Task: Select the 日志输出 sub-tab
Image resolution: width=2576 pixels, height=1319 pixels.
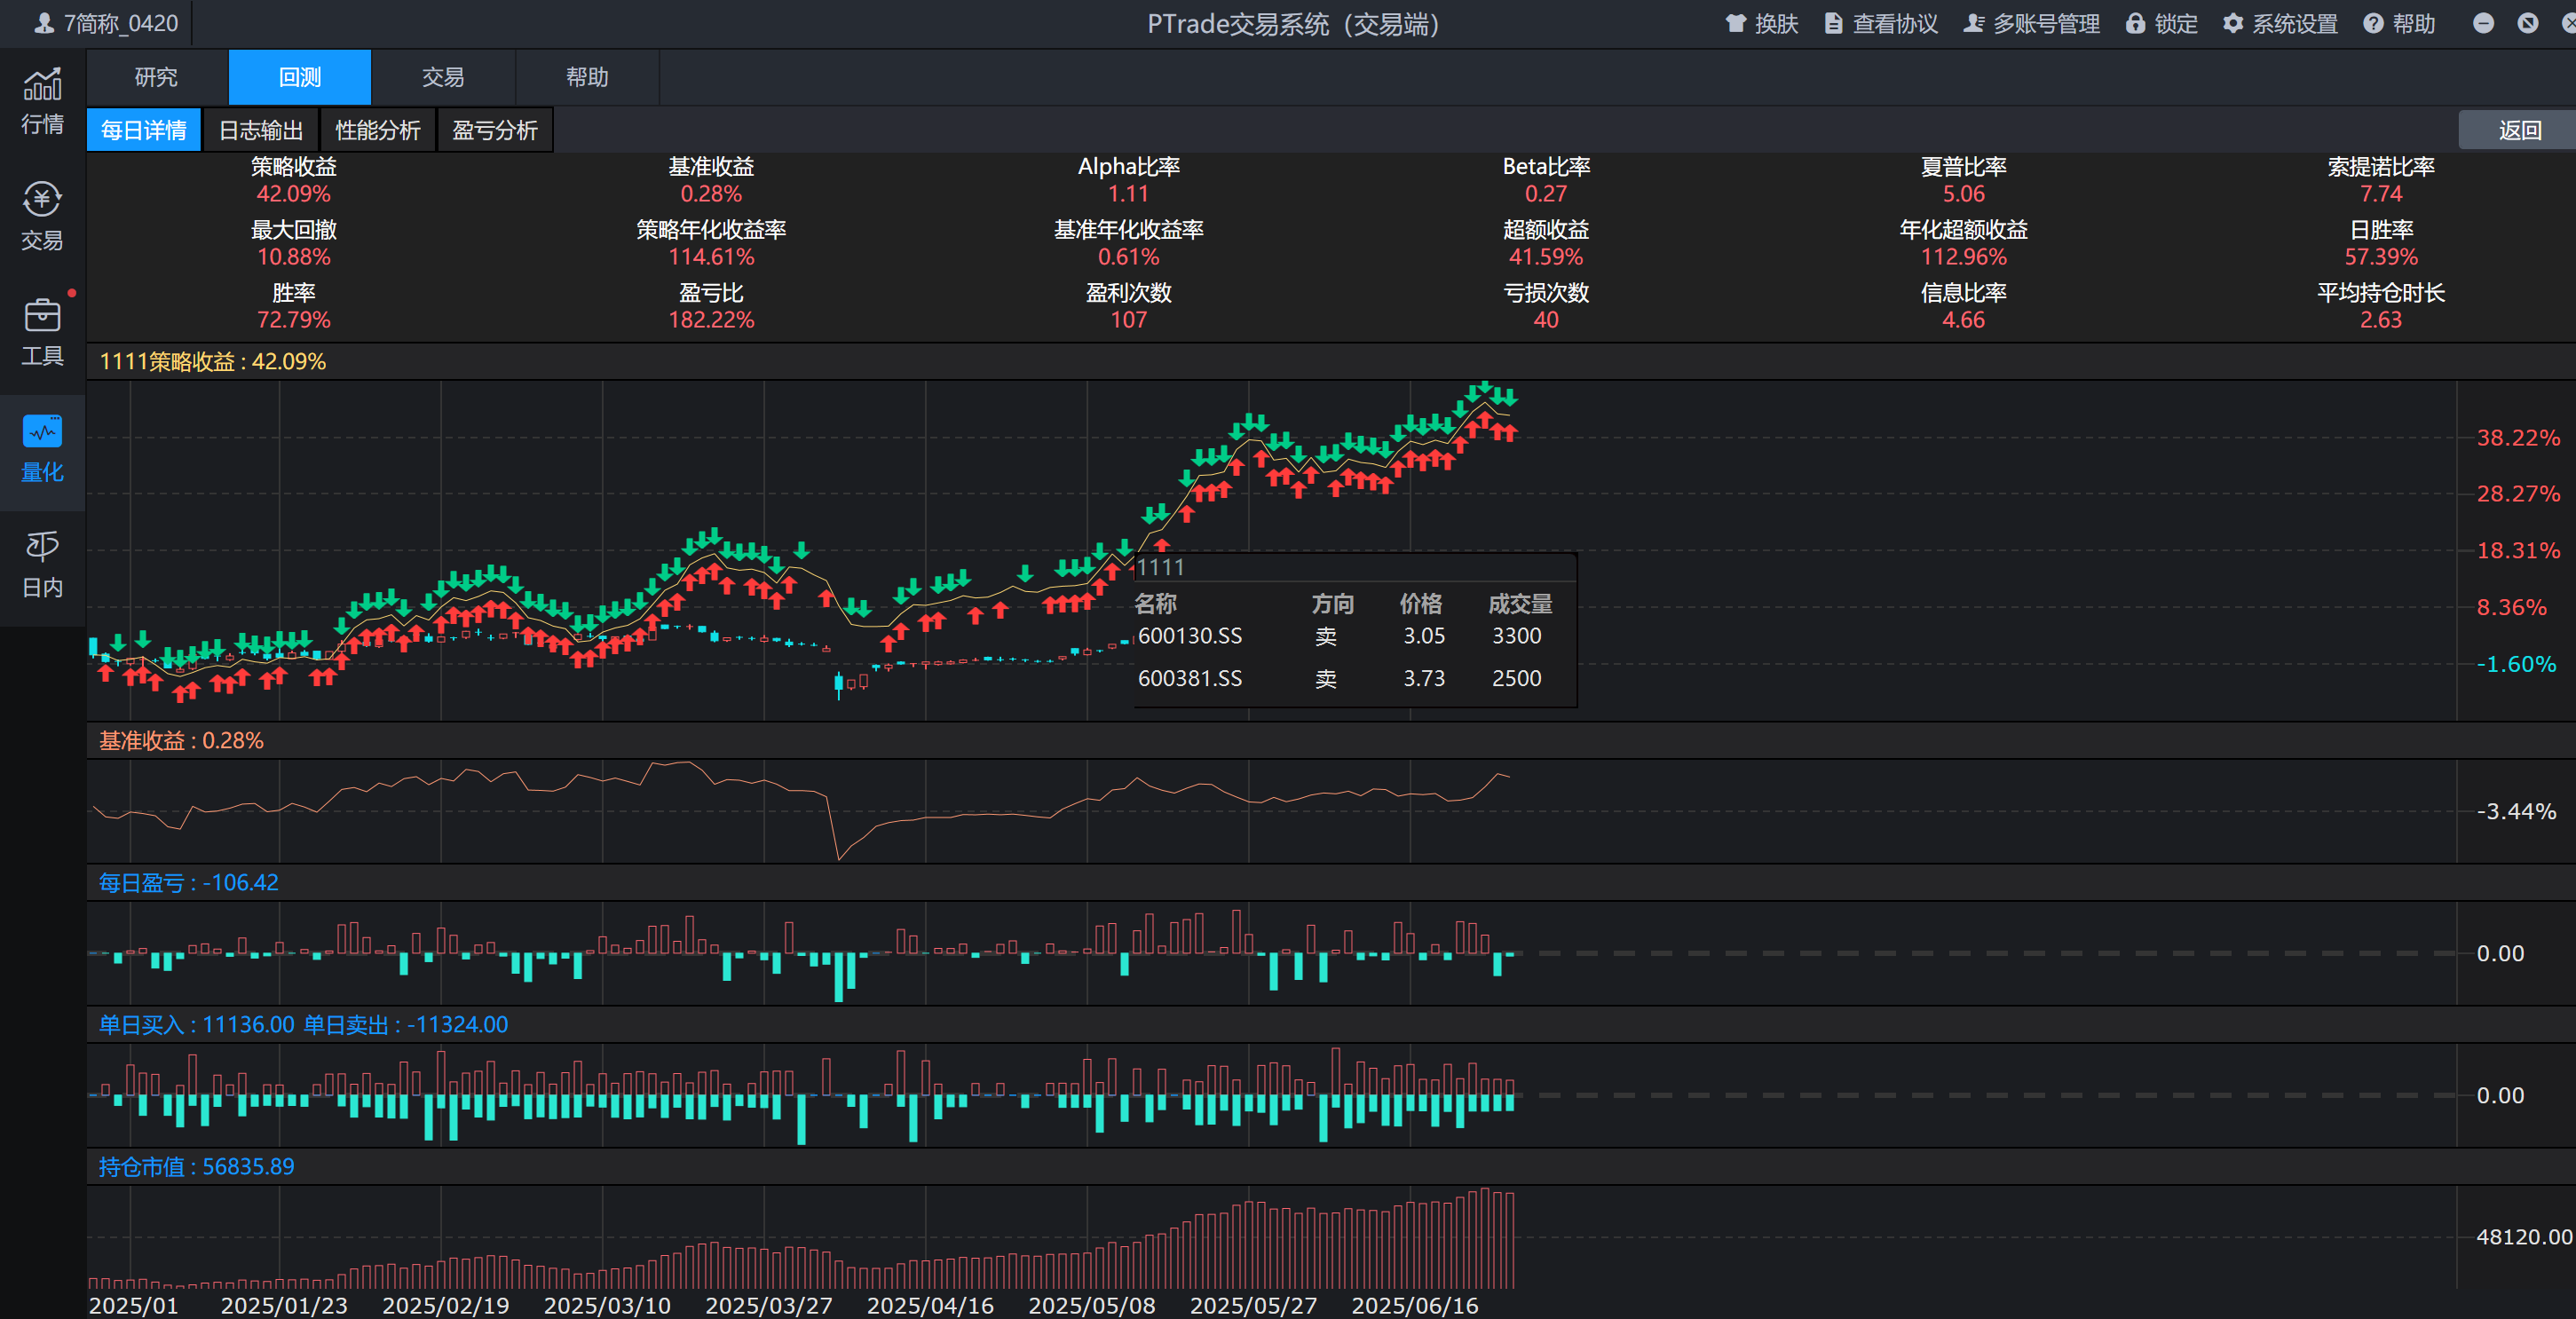Action: point(260,130)
